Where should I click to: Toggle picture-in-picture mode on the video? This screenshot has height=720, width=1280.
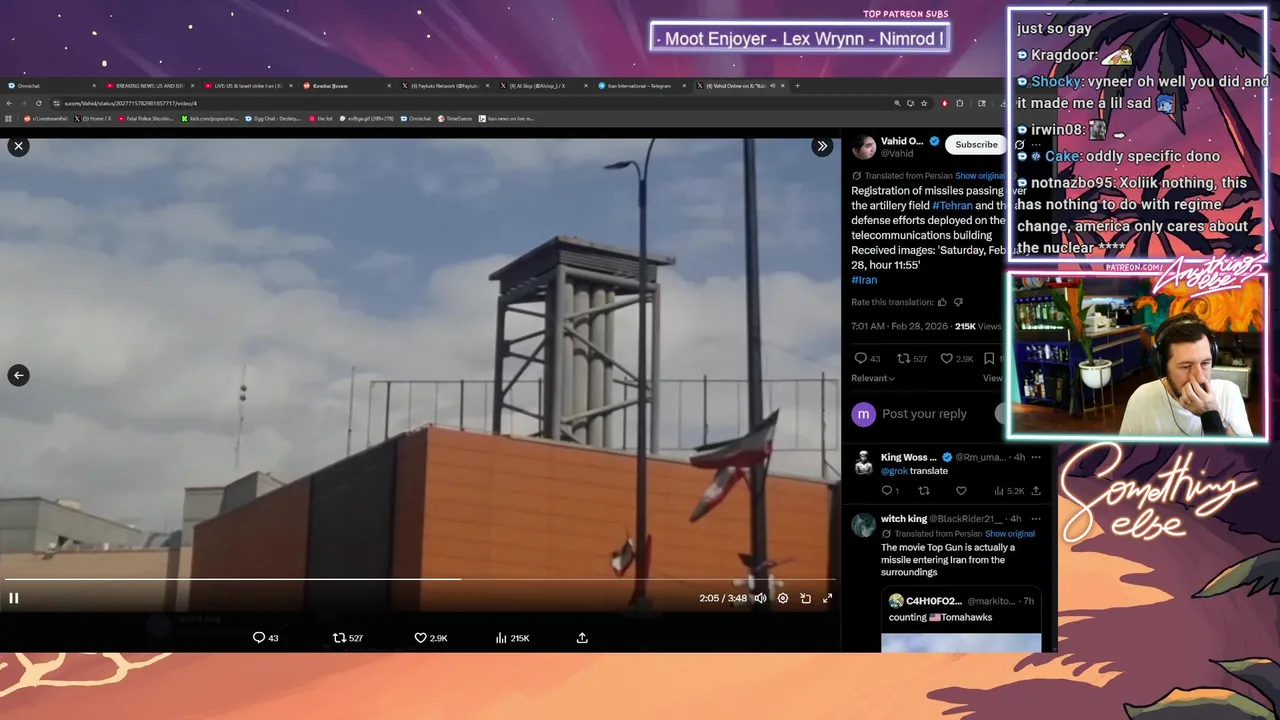(x=805, y=598)
